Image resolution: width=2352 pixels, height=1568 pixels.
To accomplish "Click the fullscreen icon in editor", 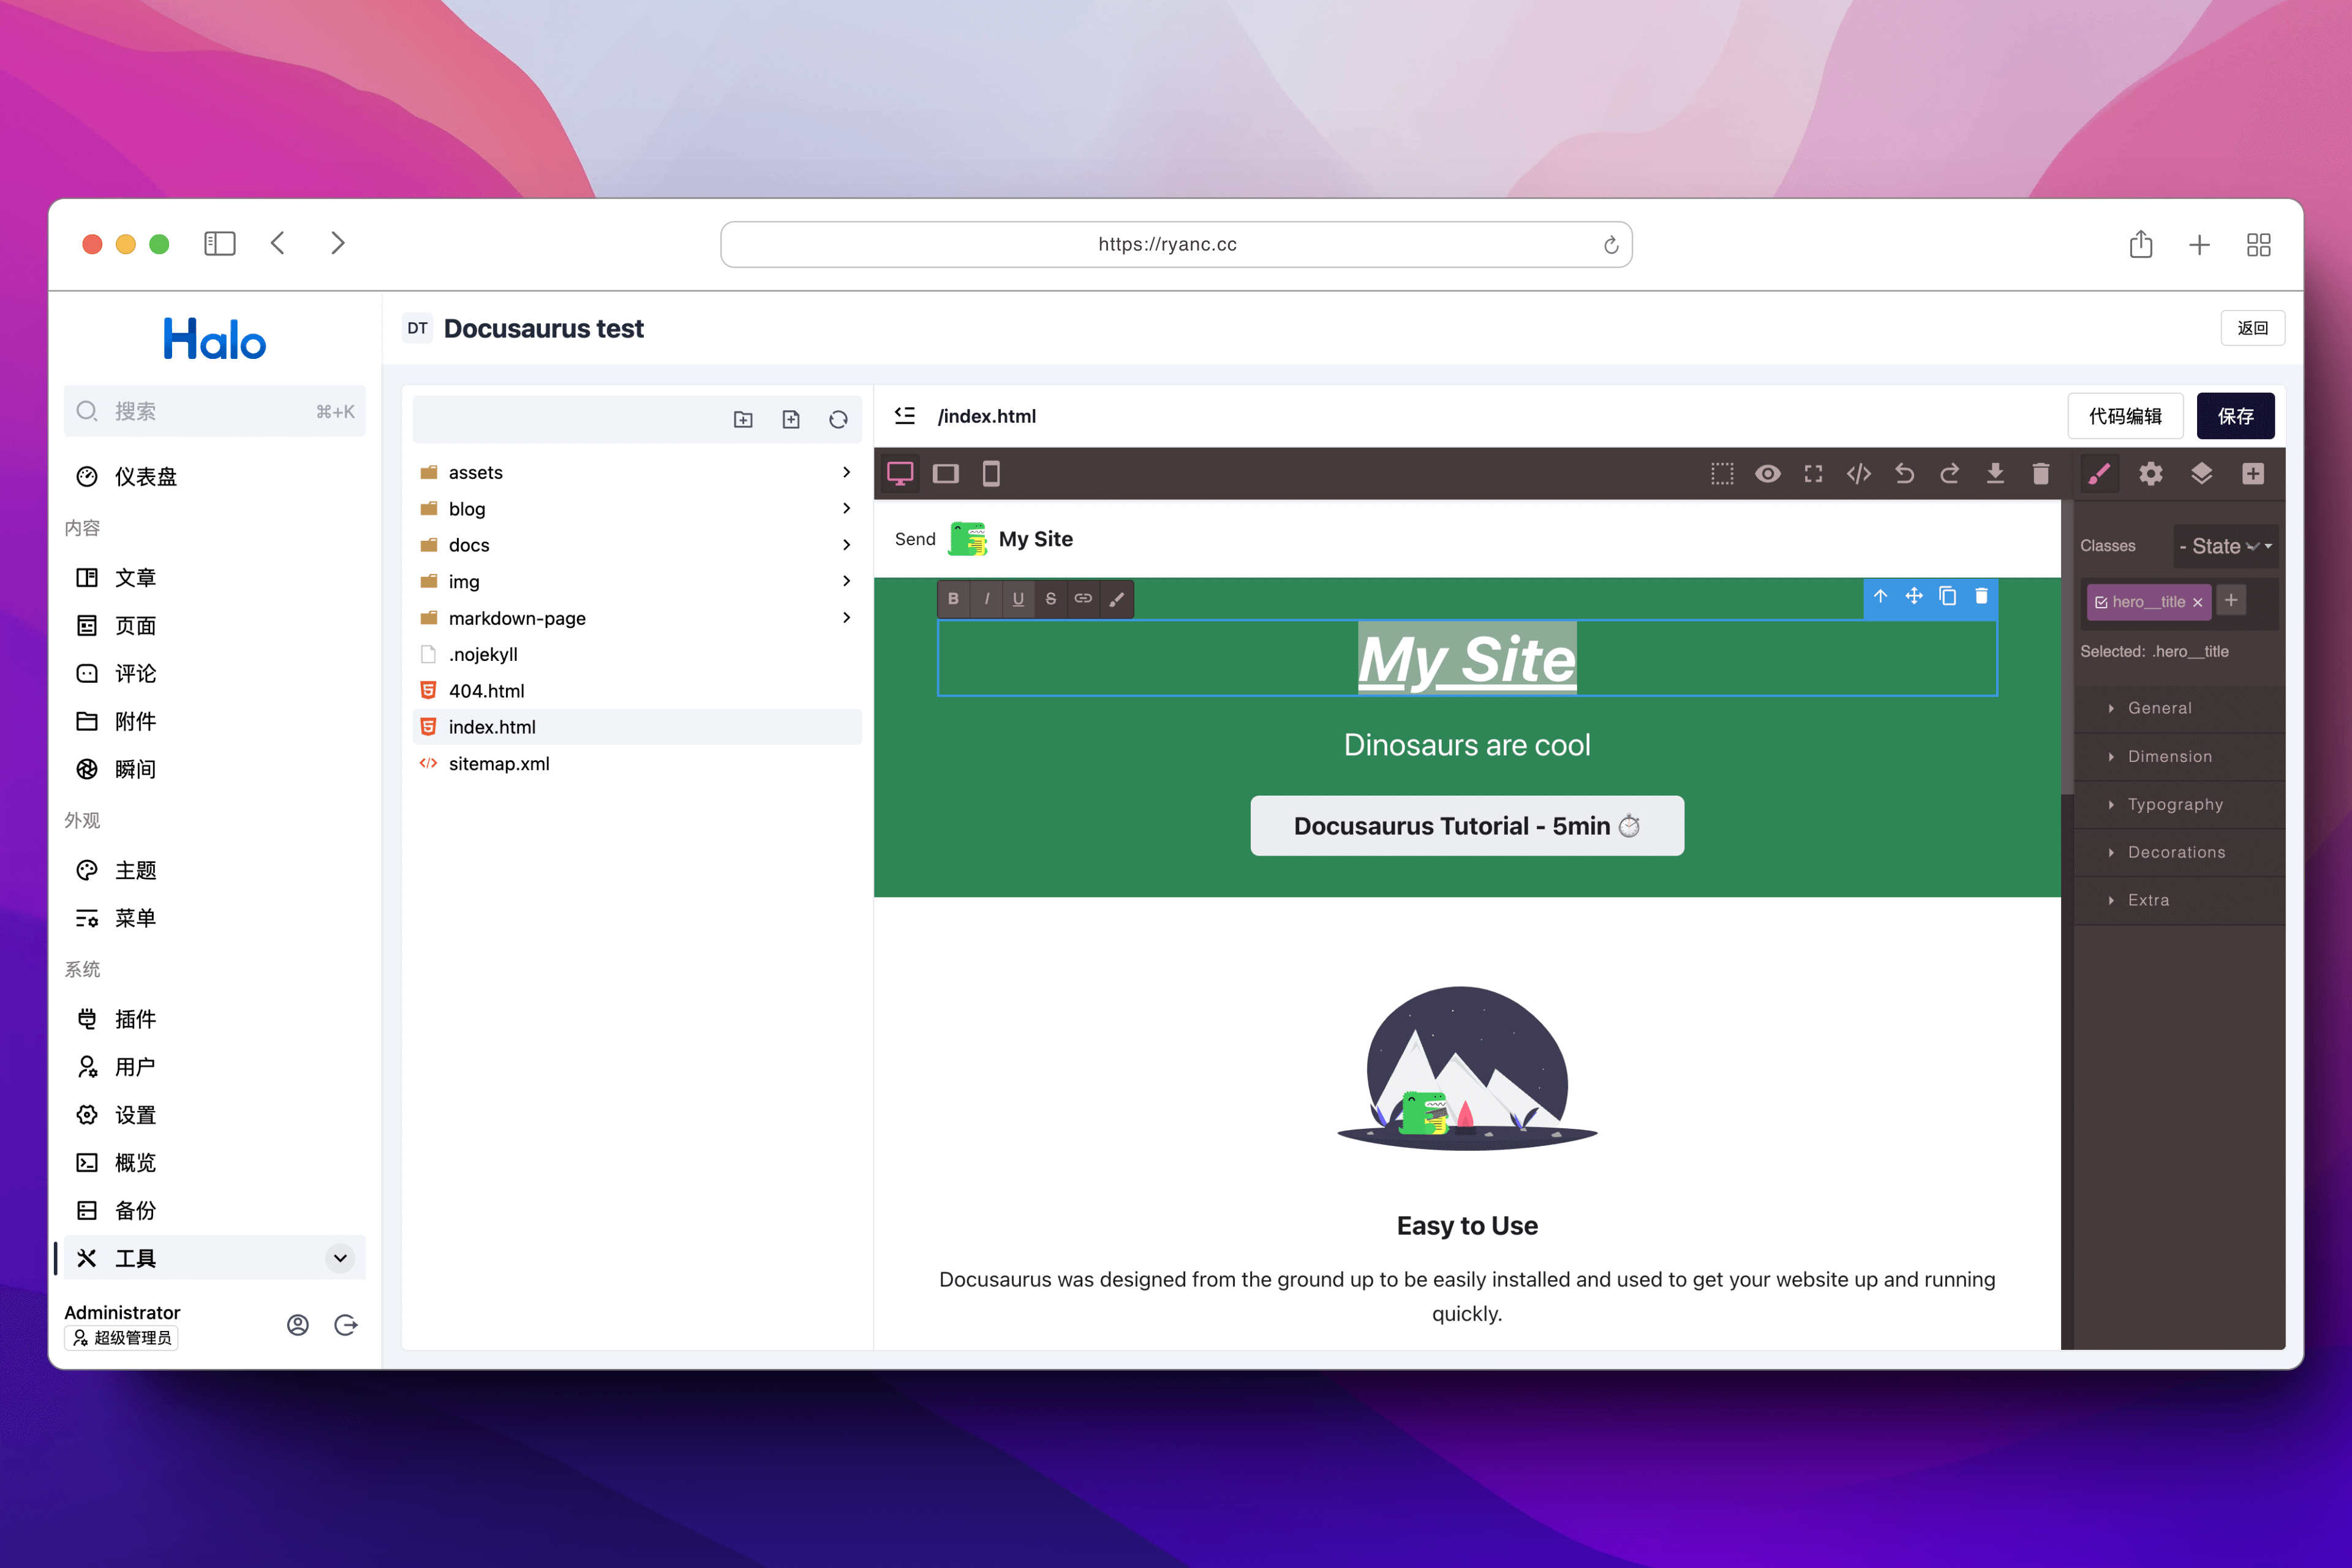I will pyautogui.click(x=1812, y=474).
